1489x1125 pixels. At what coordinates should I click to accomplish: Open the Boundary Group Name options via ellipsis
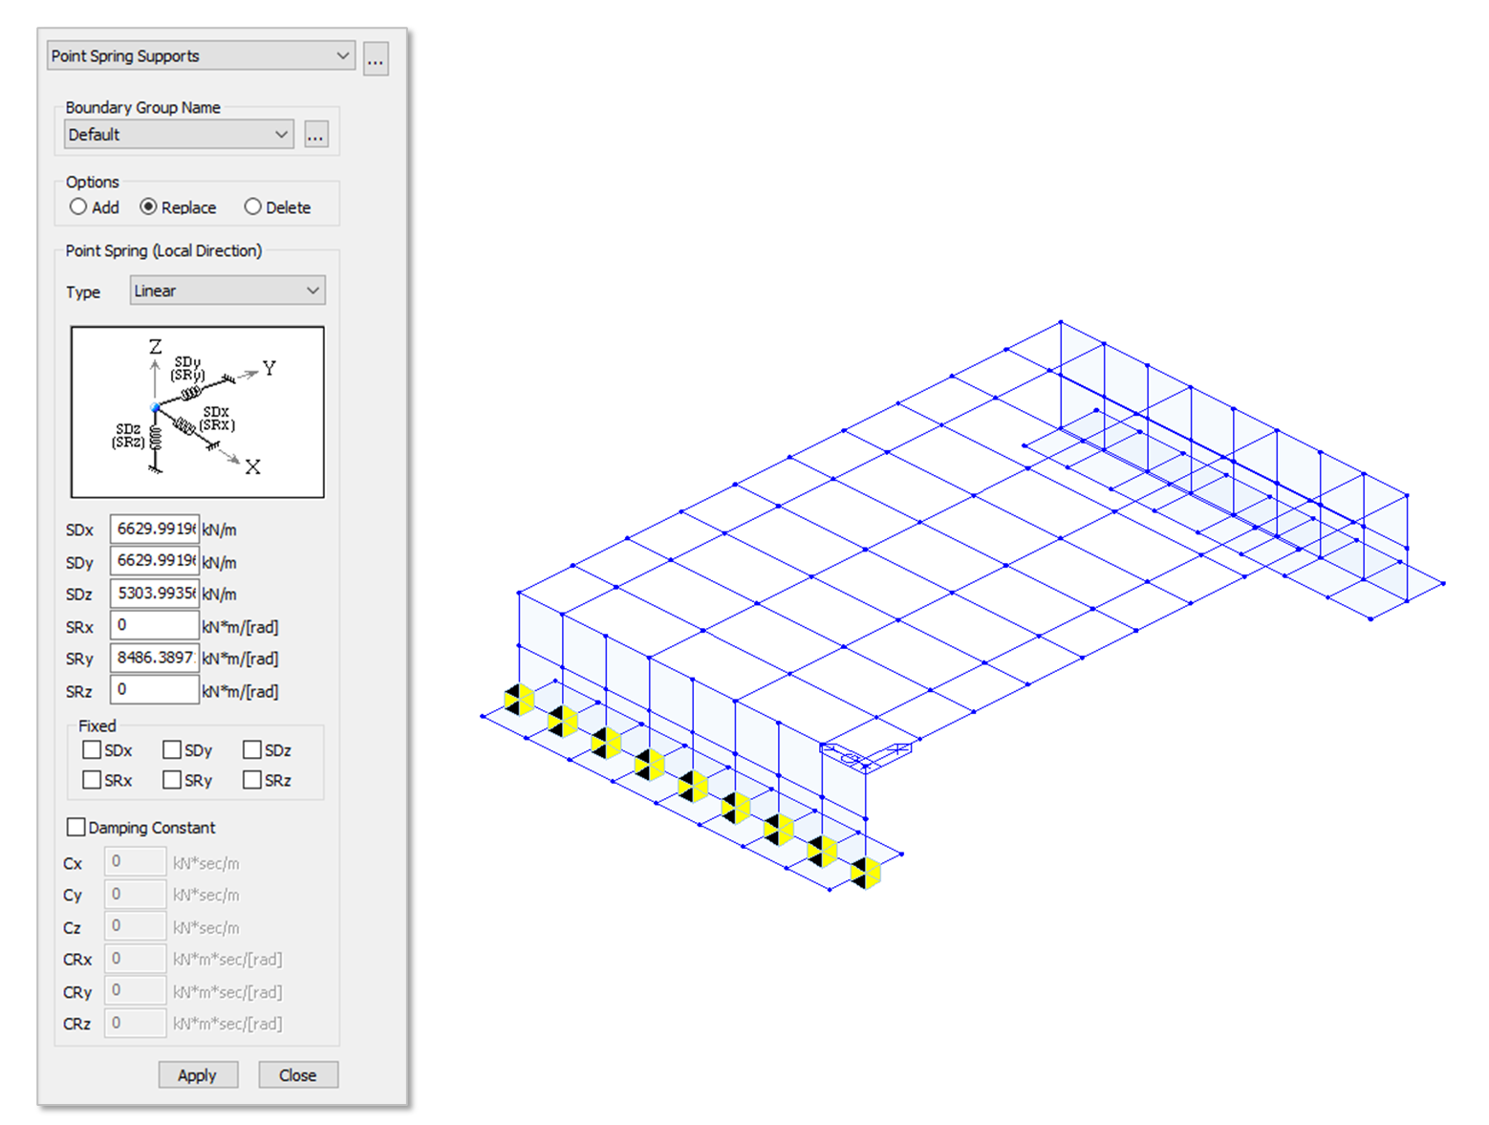click(315, 133)
